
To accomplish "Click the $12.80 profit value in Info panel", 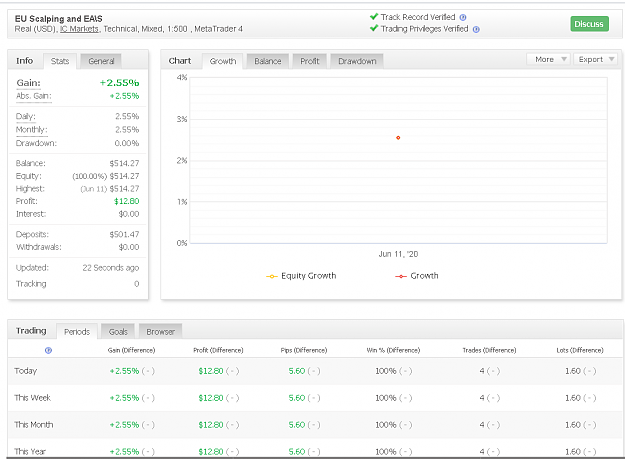I will pyautogui.click(x=126, y=201).
